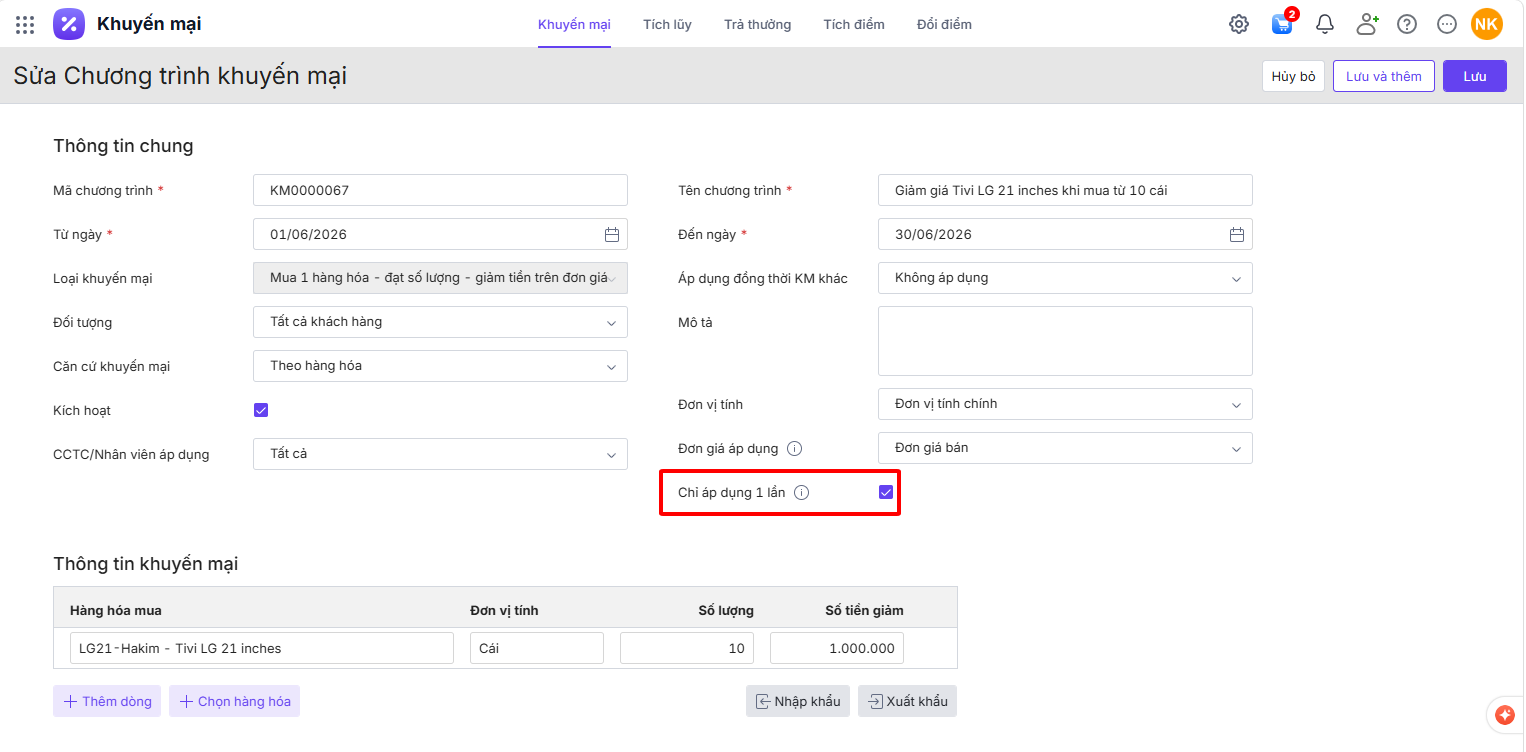The image size is (1526, 752).
Task: Click the add user icon
Action: [1367, 24]
